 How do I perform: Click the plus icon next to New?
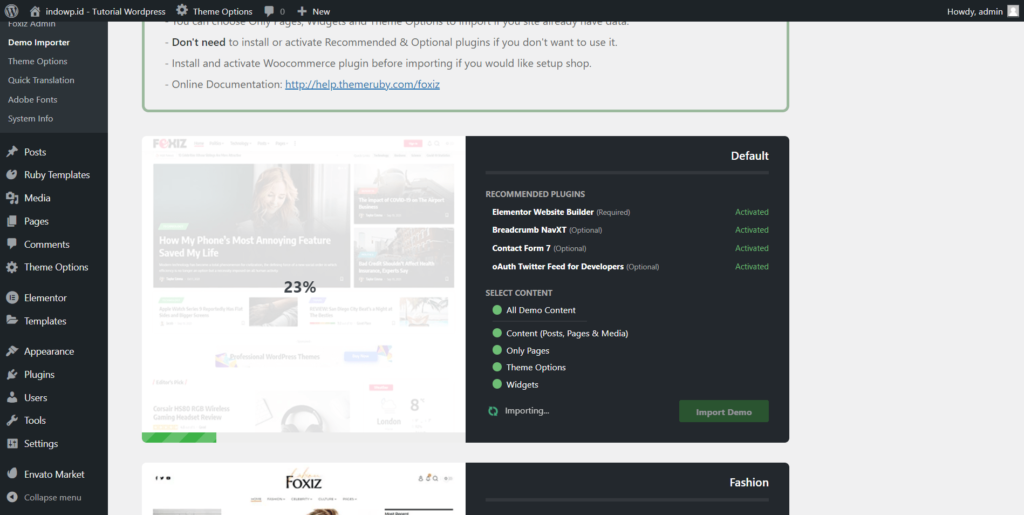[x=302, y=11]
